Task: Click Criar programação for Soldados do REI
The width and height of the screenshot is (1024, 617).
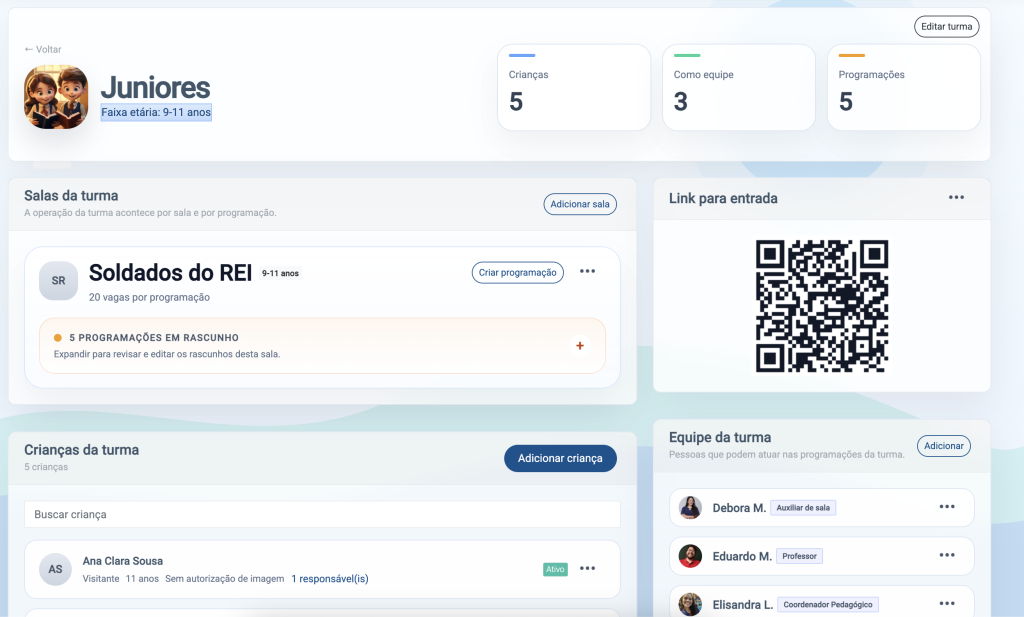Action: tap(517, 272)
